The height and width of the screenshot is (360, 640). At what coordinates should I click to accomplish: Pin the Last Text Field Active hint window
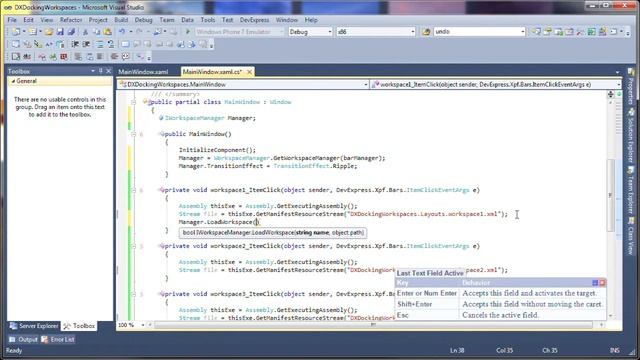pos(595,283)
